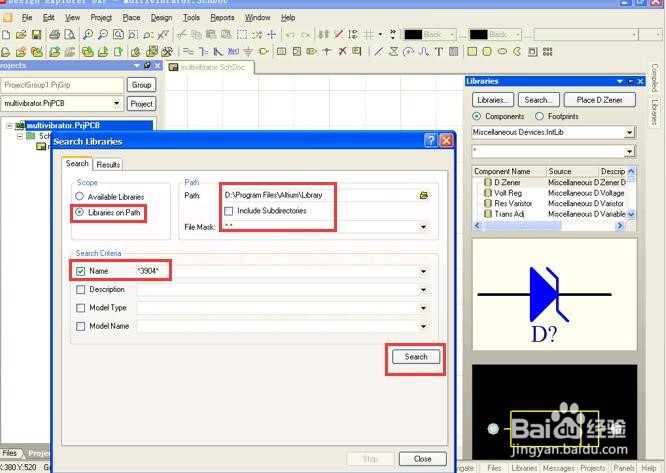Browse for path with folder icon

[x=423, y=195]
